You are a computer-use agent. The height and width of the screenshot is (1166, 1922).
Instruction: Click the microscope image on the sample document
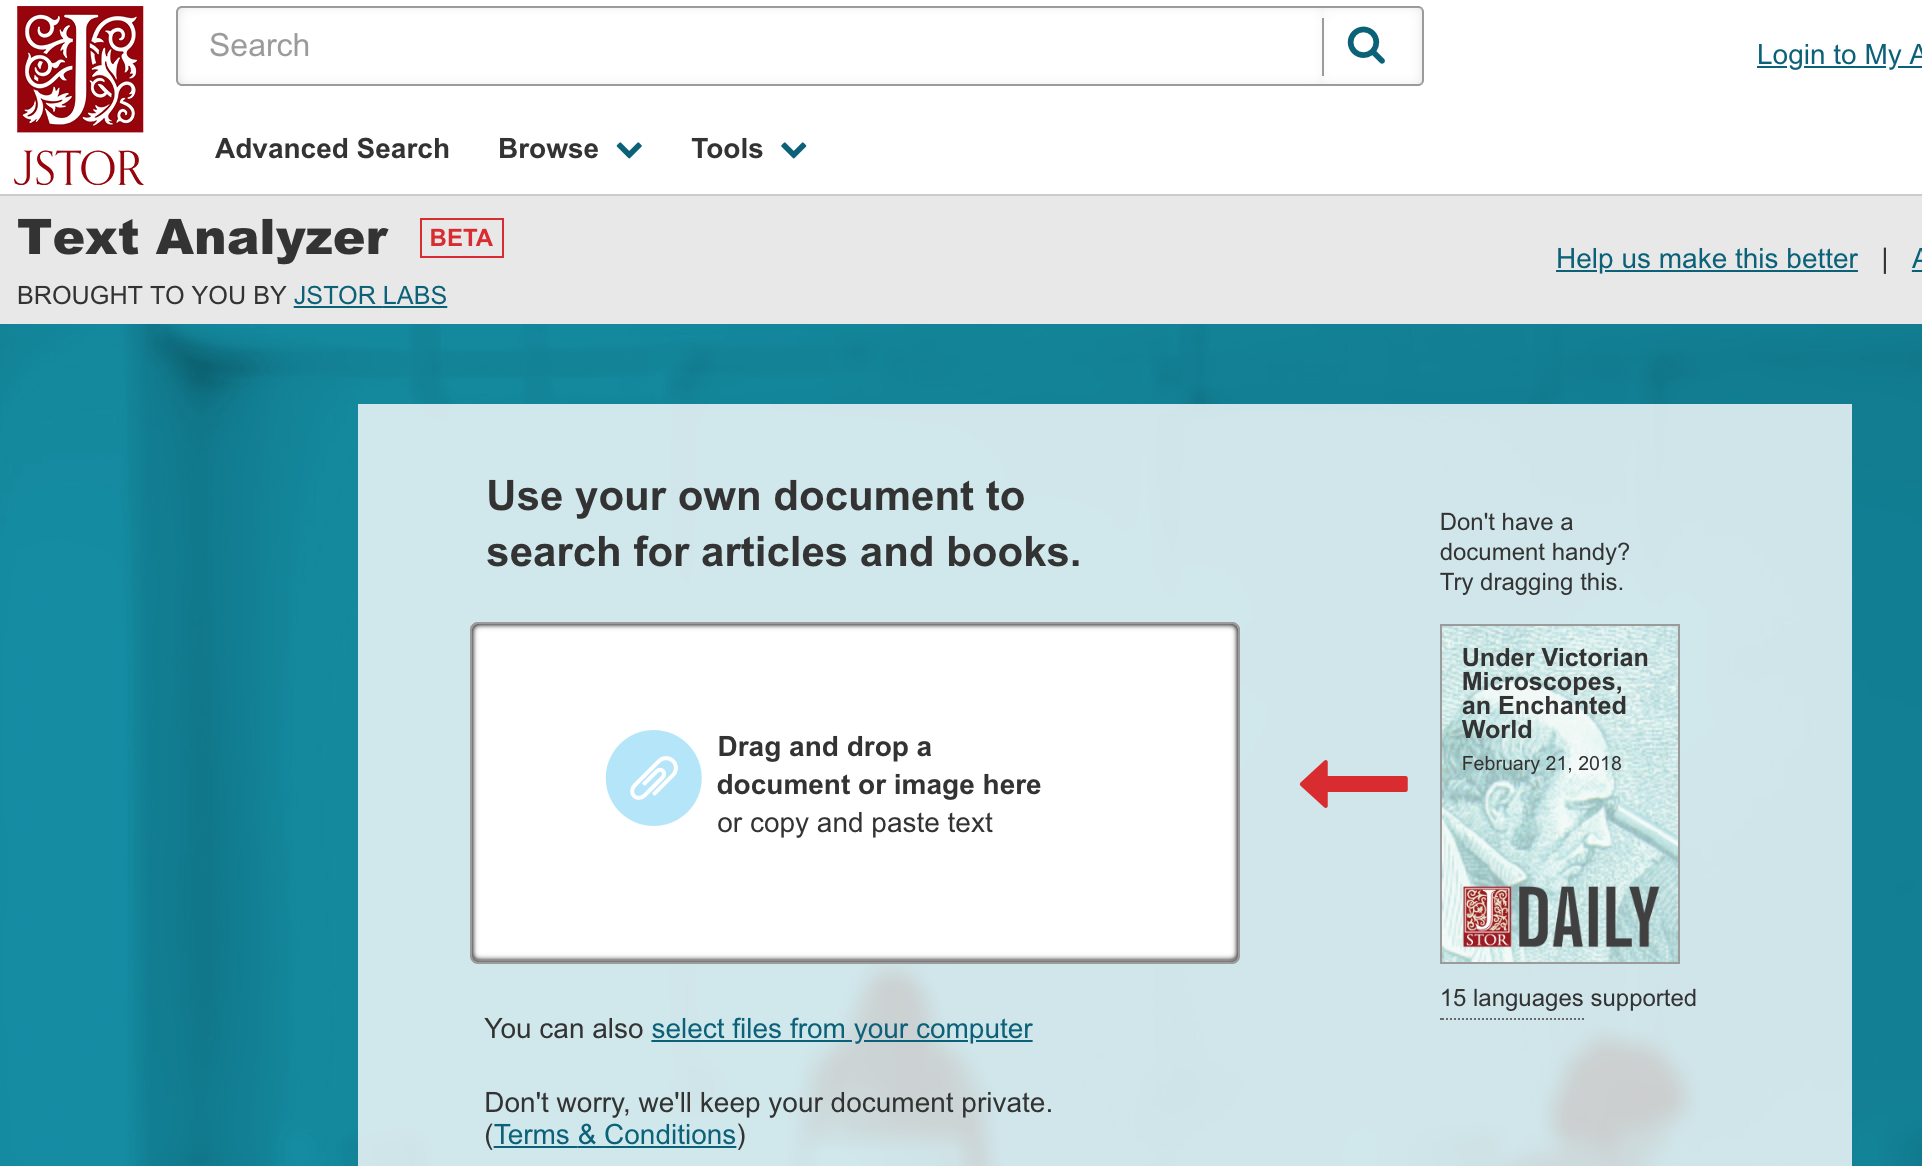coord(1558,830)
